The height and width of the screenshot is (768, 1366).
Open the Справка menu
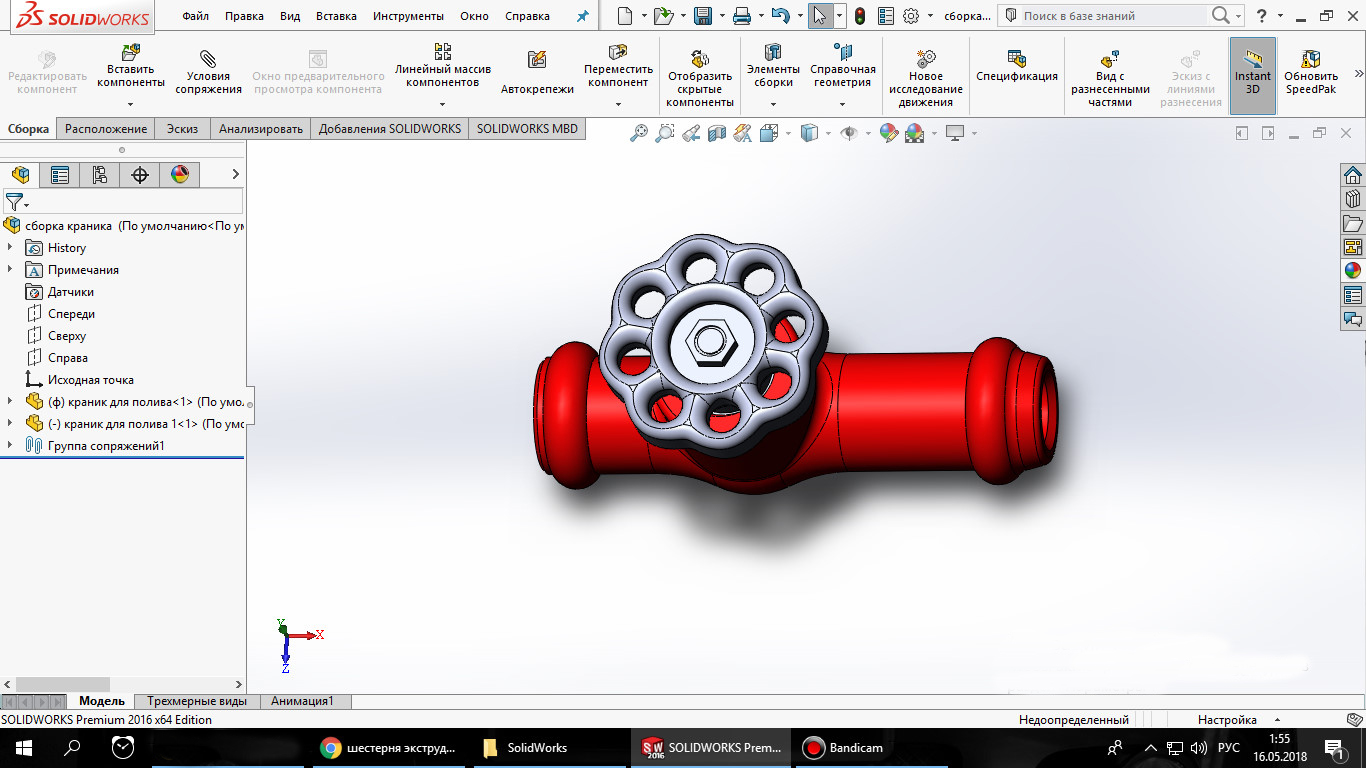(527, 17)
